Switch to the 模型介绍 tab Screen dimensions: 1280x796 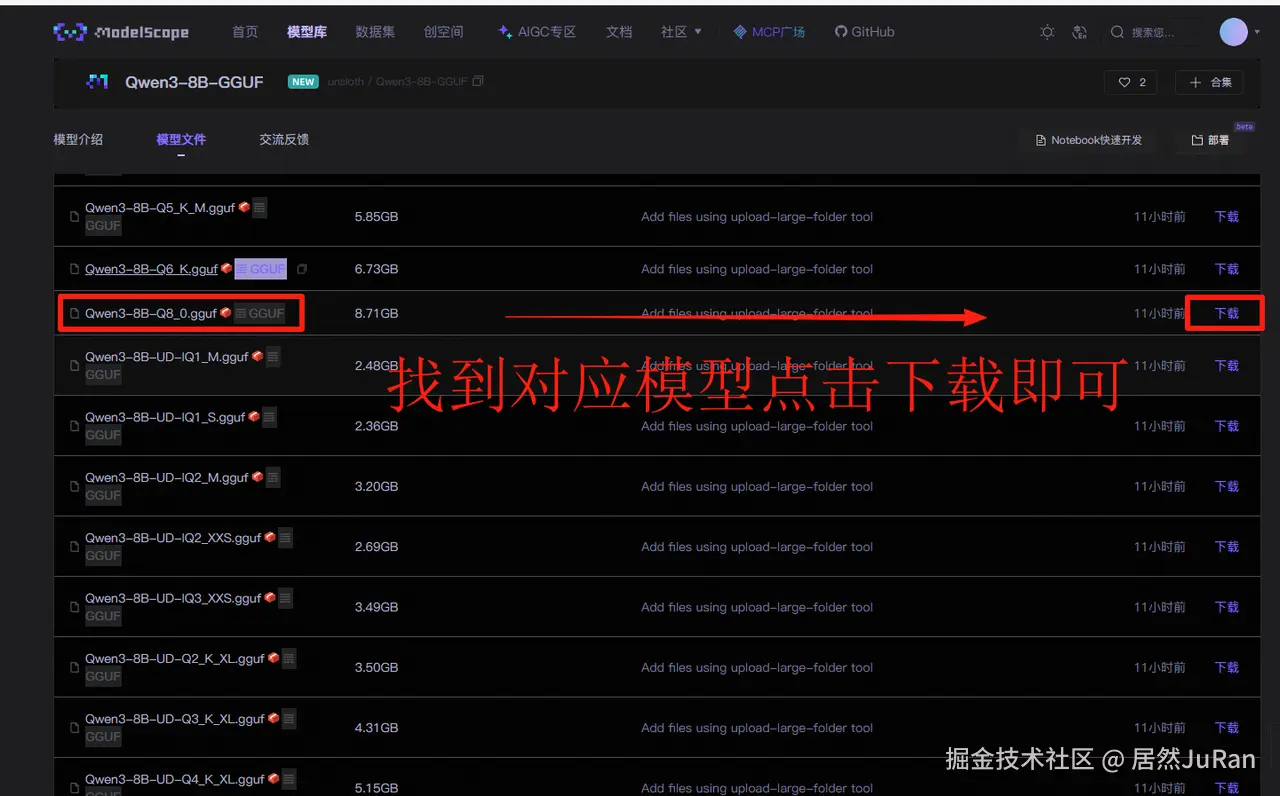pos(78,140)
